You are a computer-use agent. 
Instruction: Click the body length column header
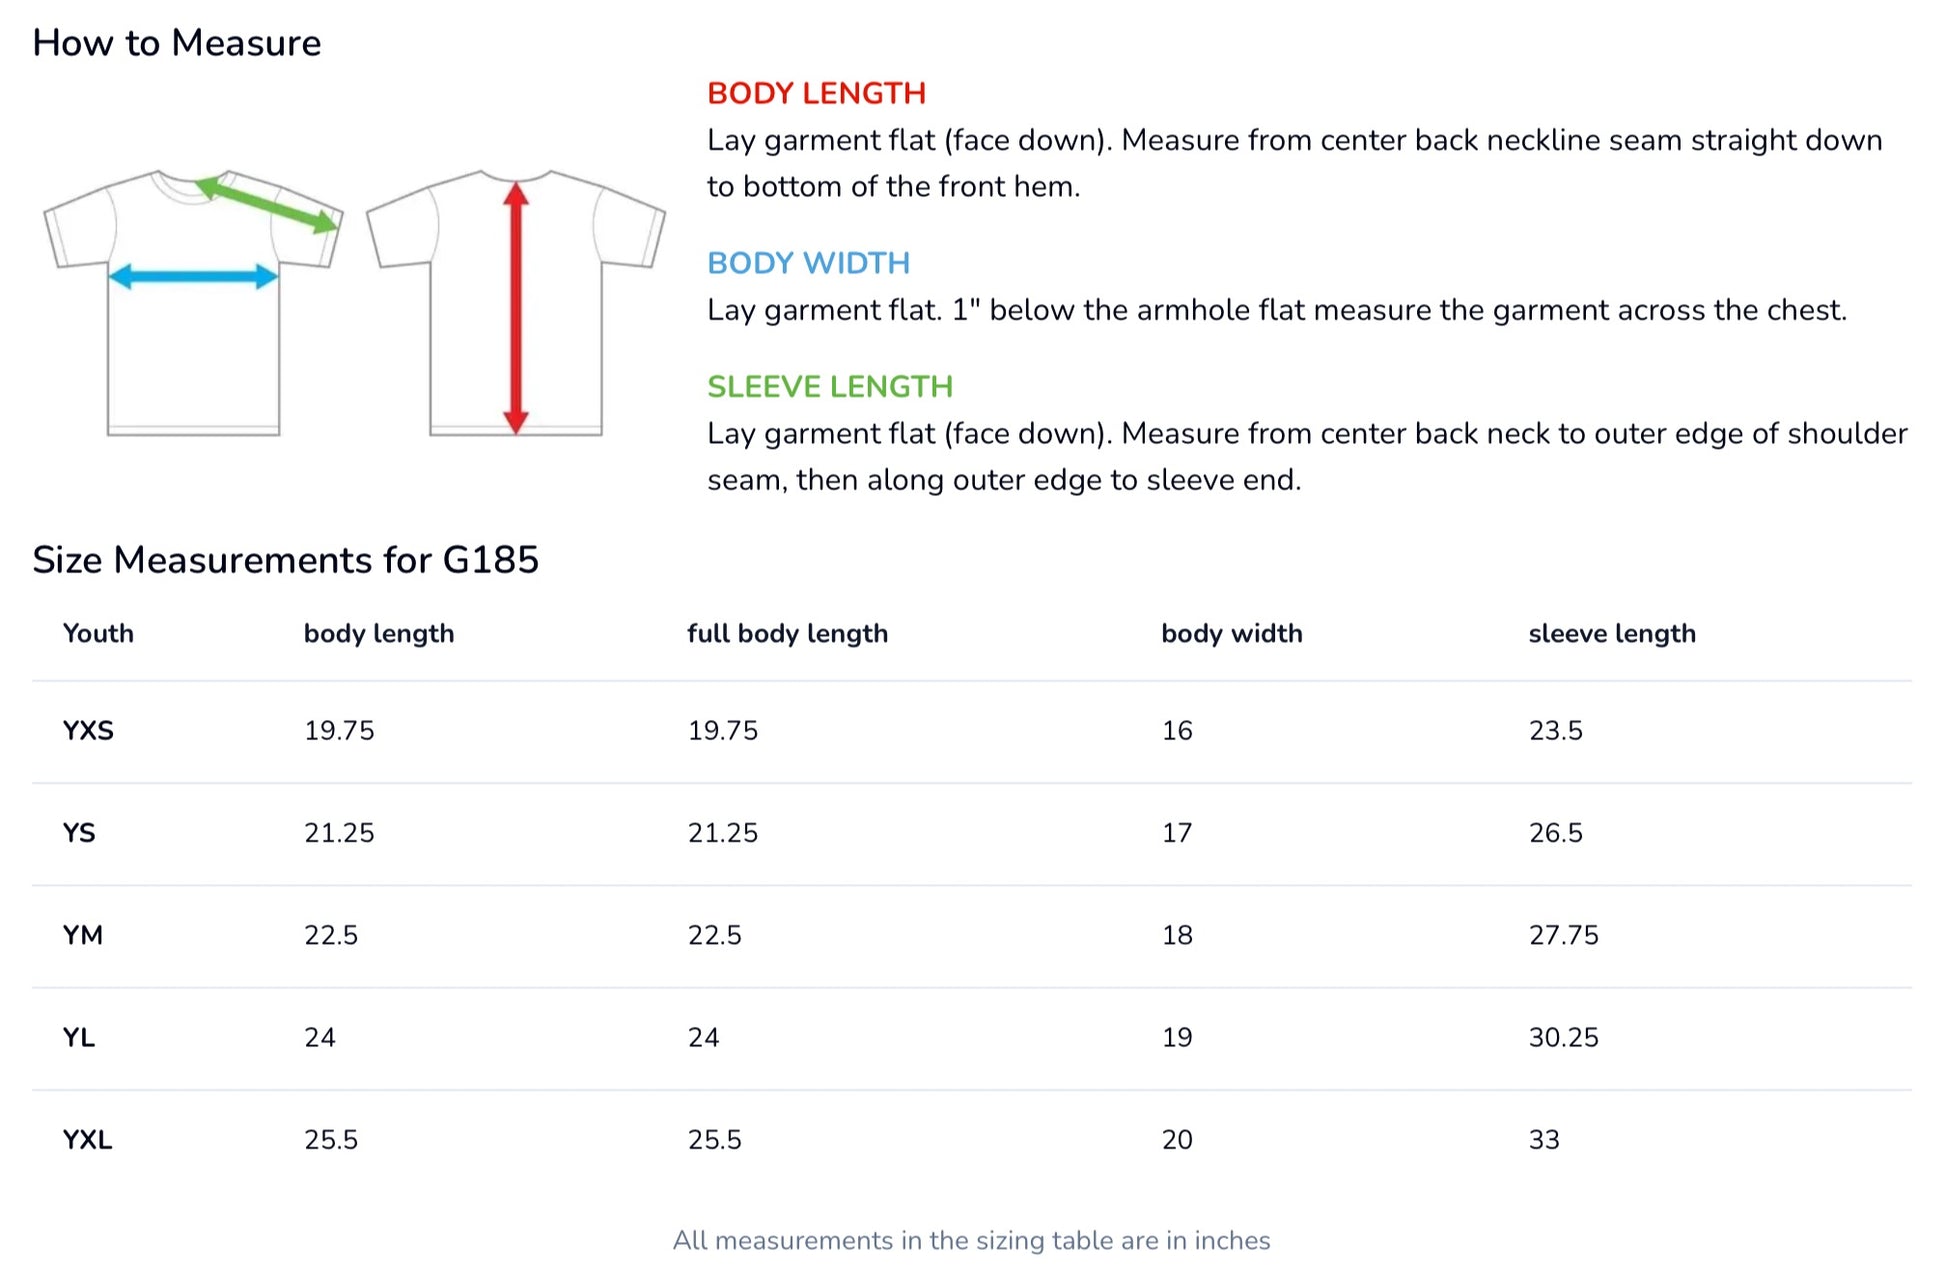pos(379,633)
